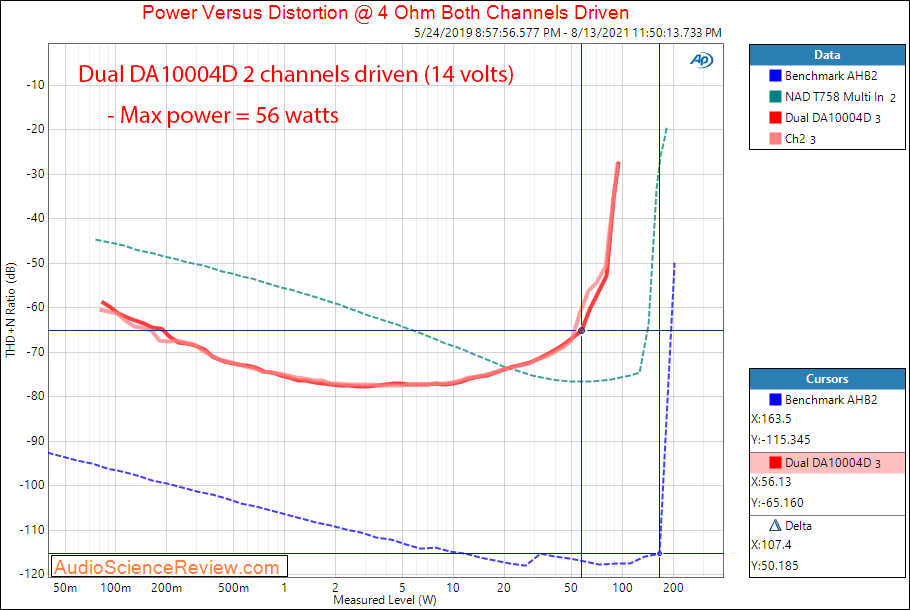This screenshot has height=610, width=910.
Task: Click the Delta label in Cursors
Action: pyautogui.click(x=799, y=526)
